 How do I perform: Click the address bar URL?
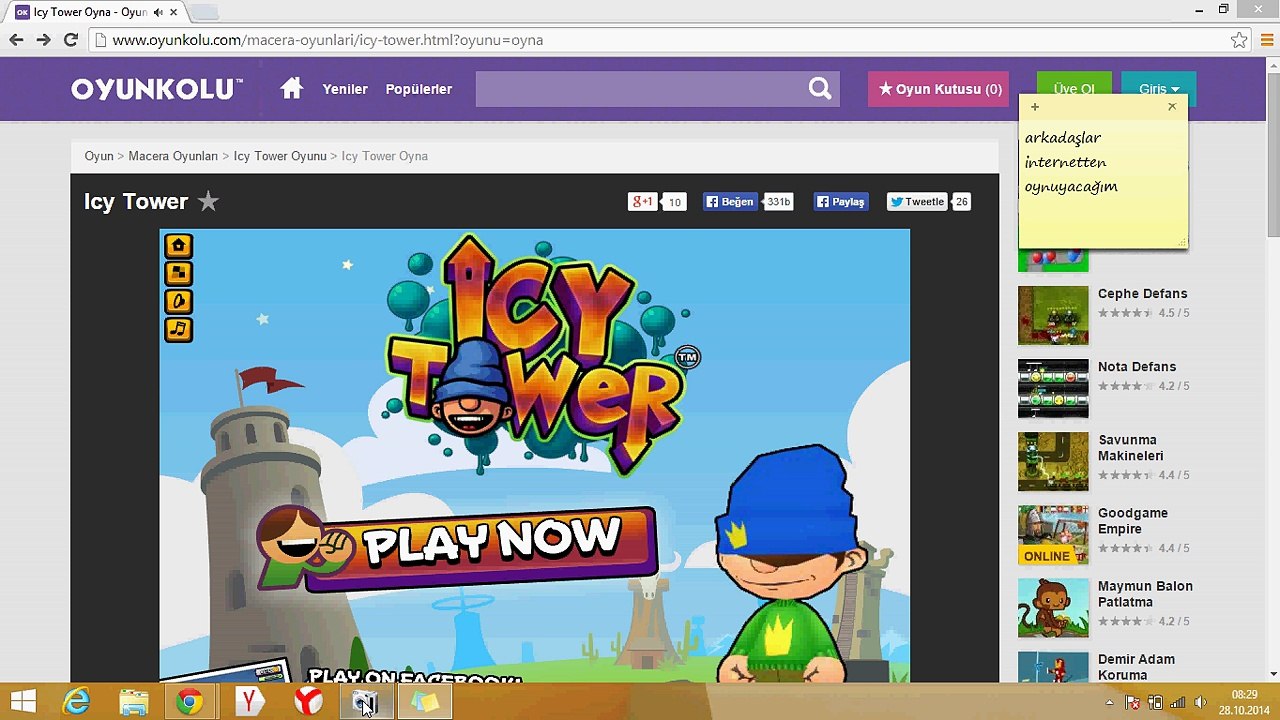tap(328, 40)
